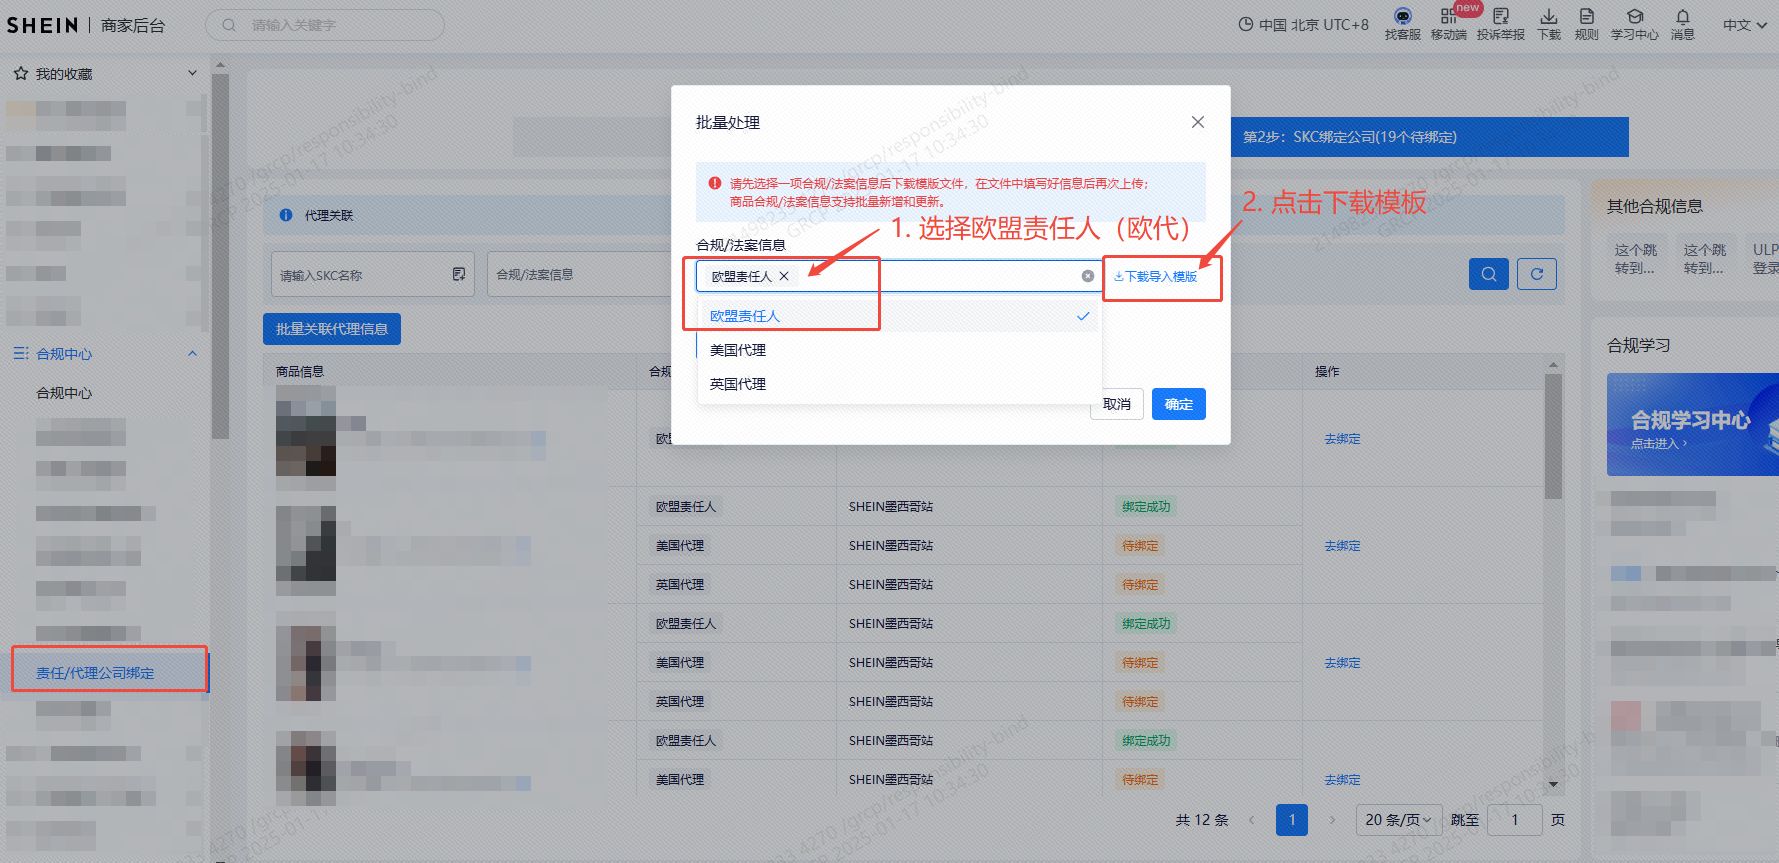Click the 合规中心 menu list icon
1779x863 pixels.
tap(20, 354)
